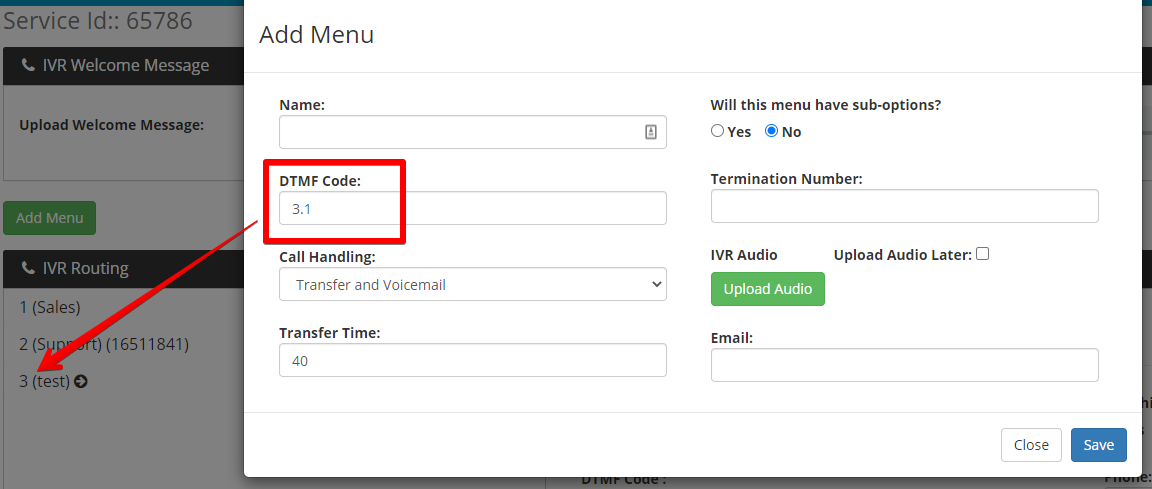Viewport: 1152px width, 489px height.
Task: Click the Transfer Time field
Action: point(472,361)
